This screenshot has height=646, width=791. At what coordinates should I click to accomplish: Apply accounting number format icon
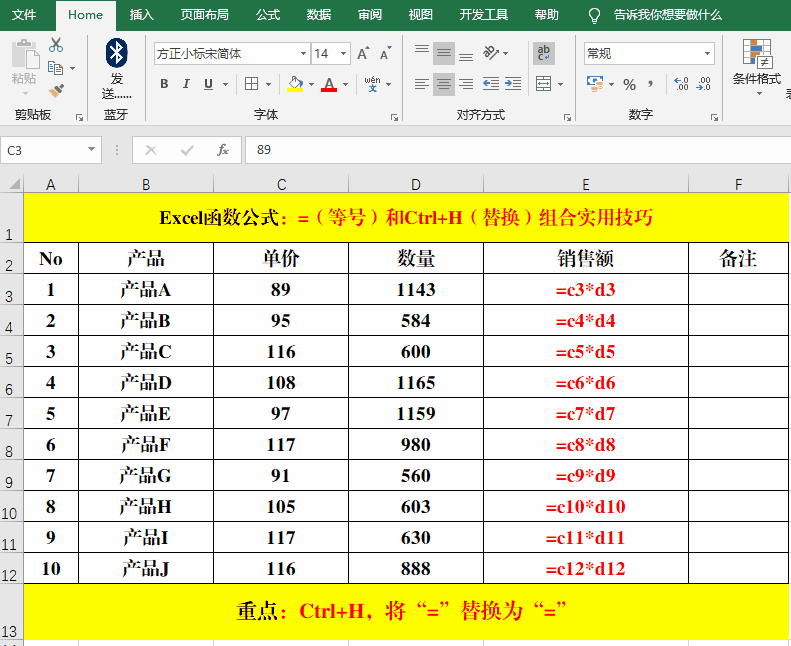pos(595,84)
